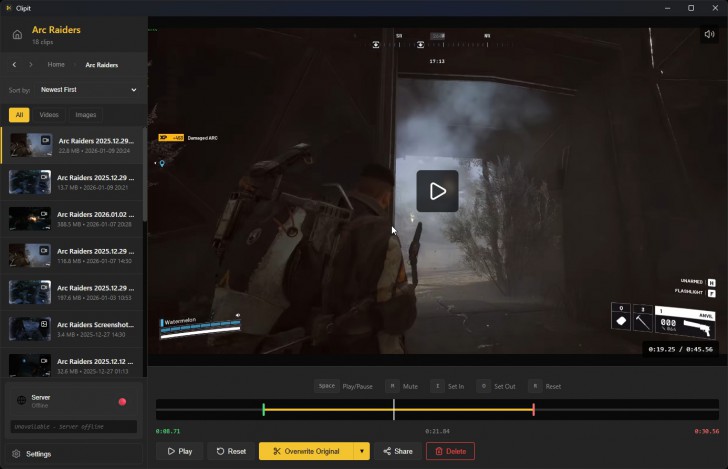Delete the clip with the Delete button

coord(450,451)
